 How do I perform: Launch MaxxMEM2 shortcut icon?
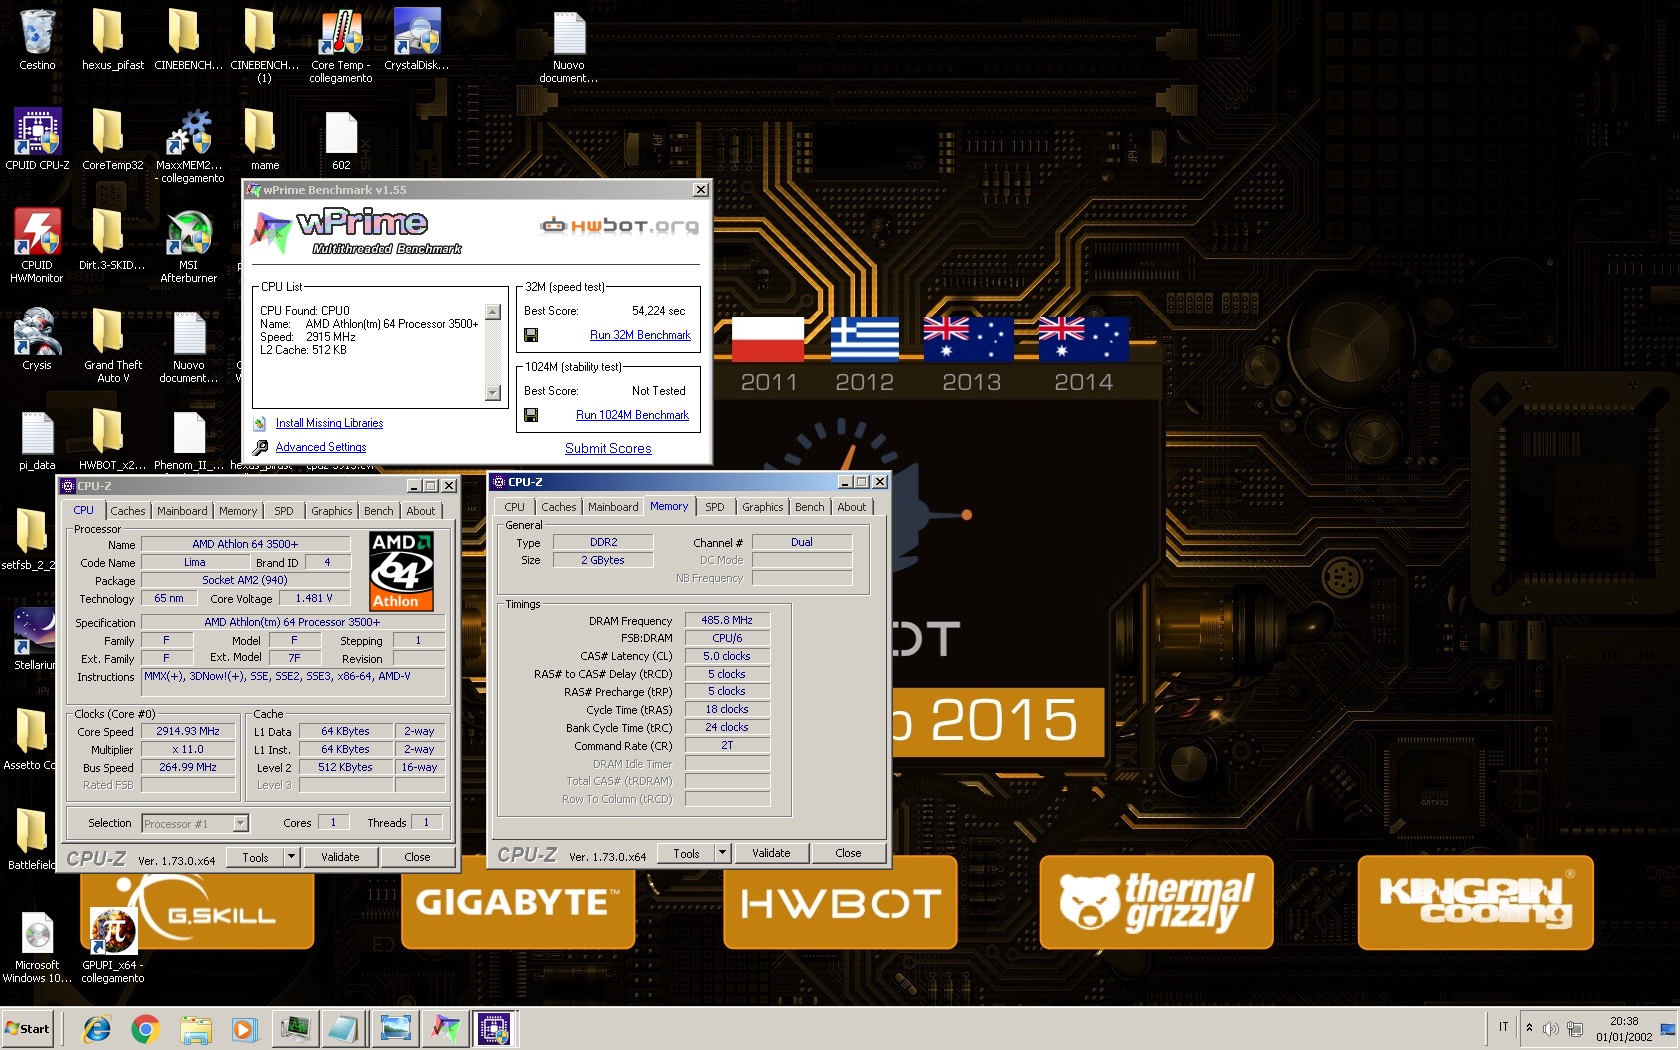tap(190, 145)
